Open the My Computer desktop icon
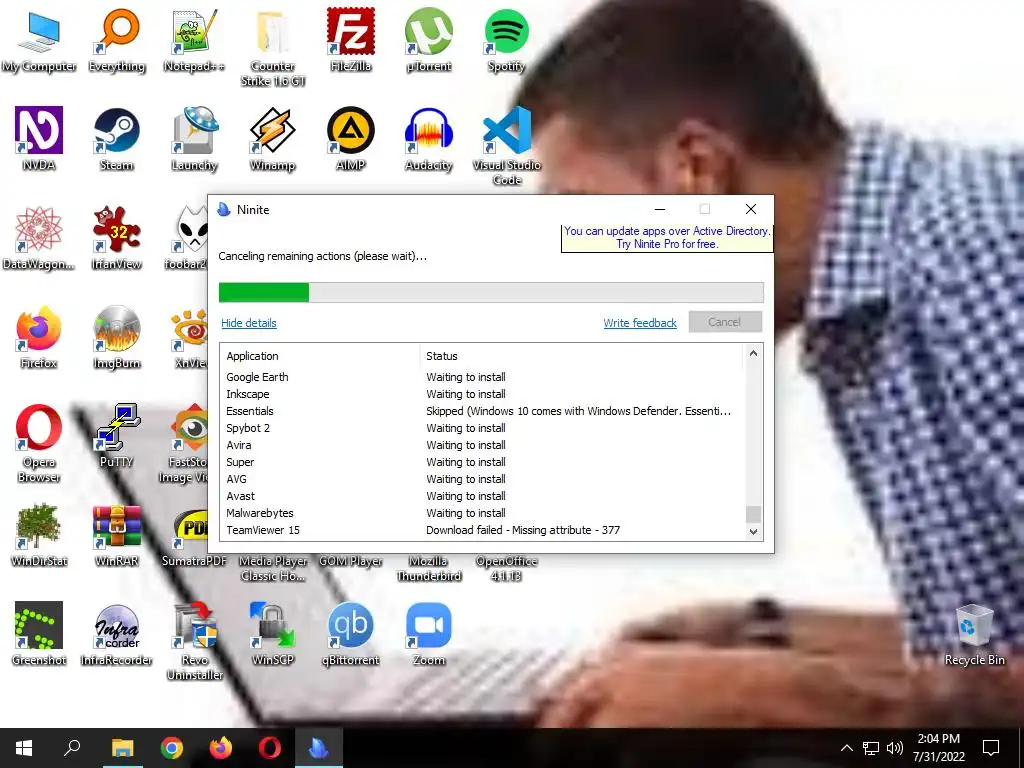This screenshot has height=768, width=1024. click(39, 40)
